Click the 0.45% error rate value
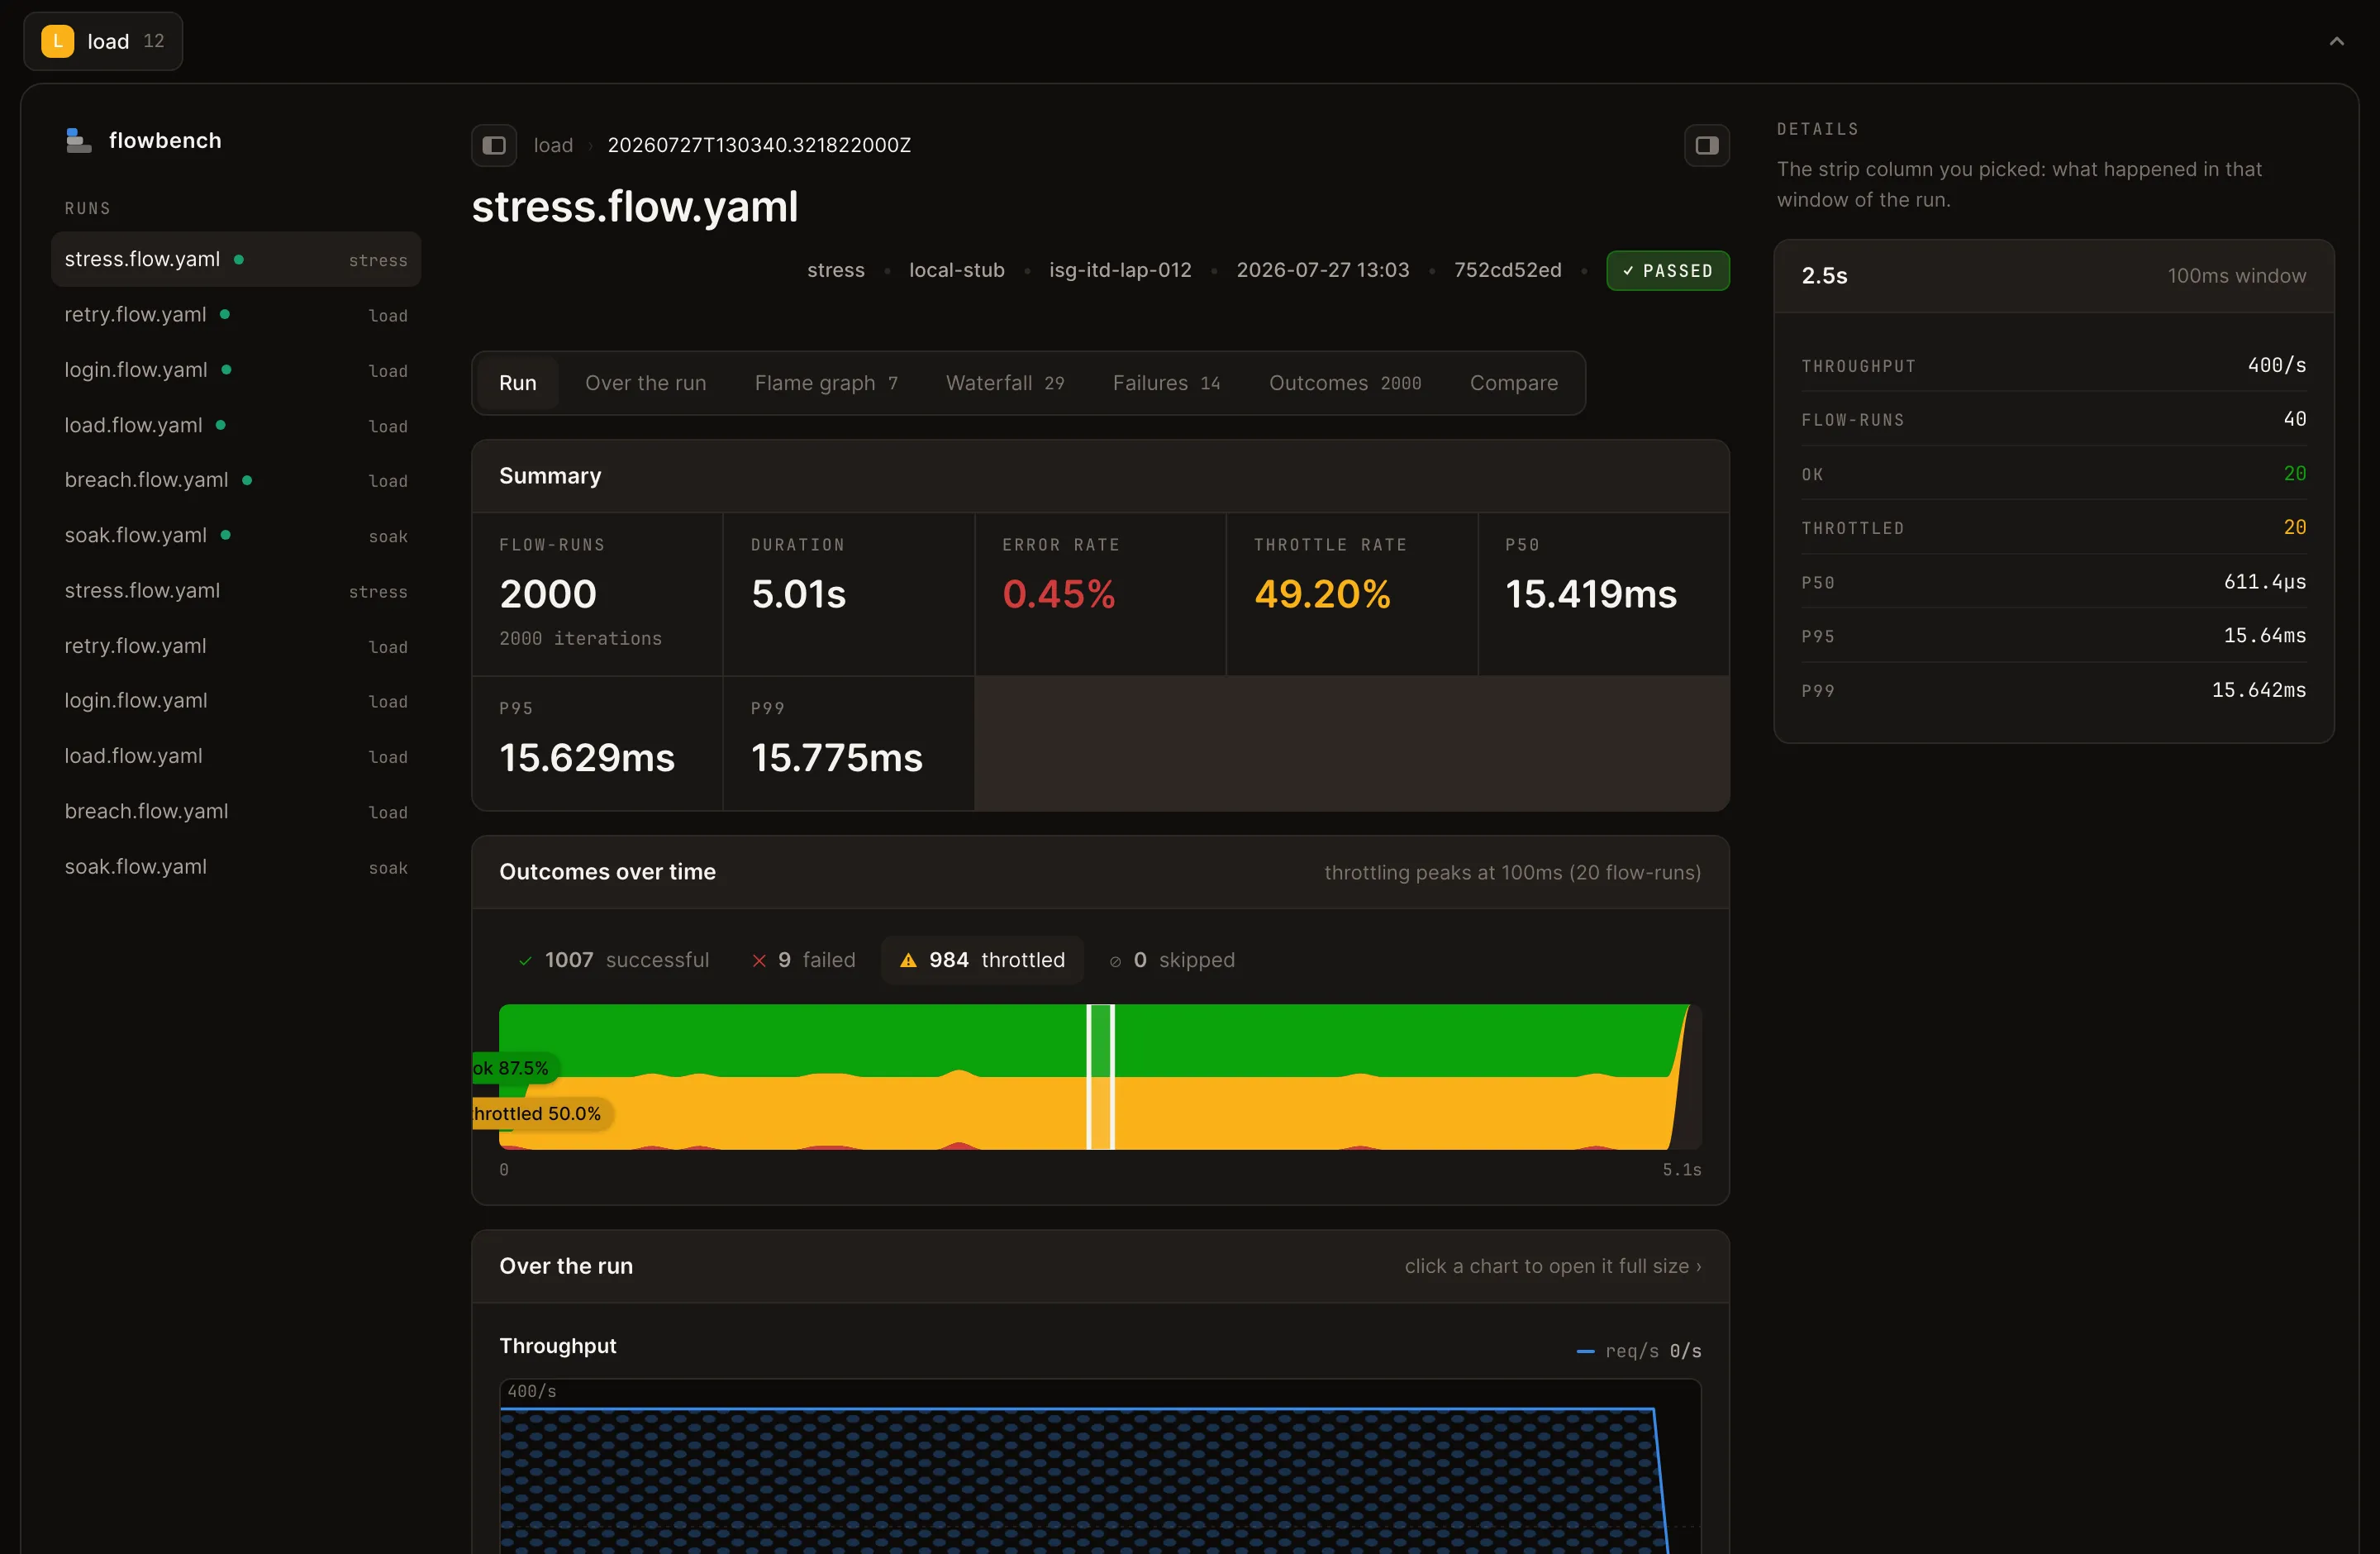 tap(1058, 594)
